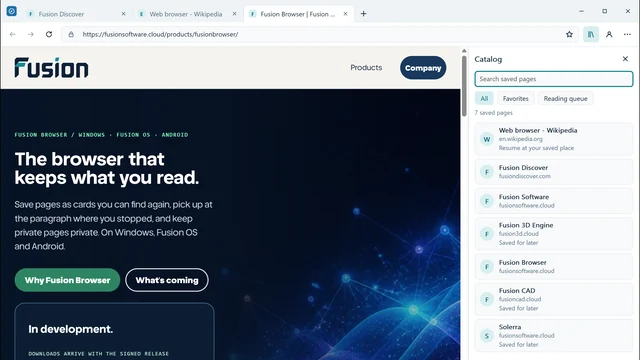This screenshot has height=360, width=640.
Task: Select the Fusion Browser tab
Action: [x=298, y=14]
